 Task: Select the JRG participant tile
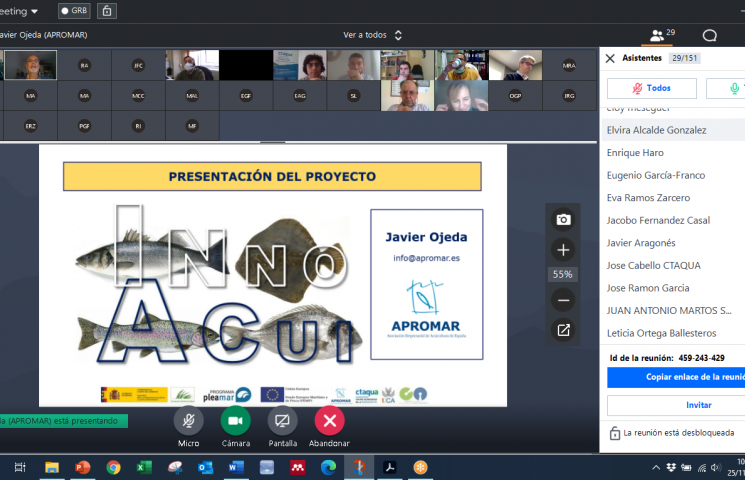click(569, 96)
